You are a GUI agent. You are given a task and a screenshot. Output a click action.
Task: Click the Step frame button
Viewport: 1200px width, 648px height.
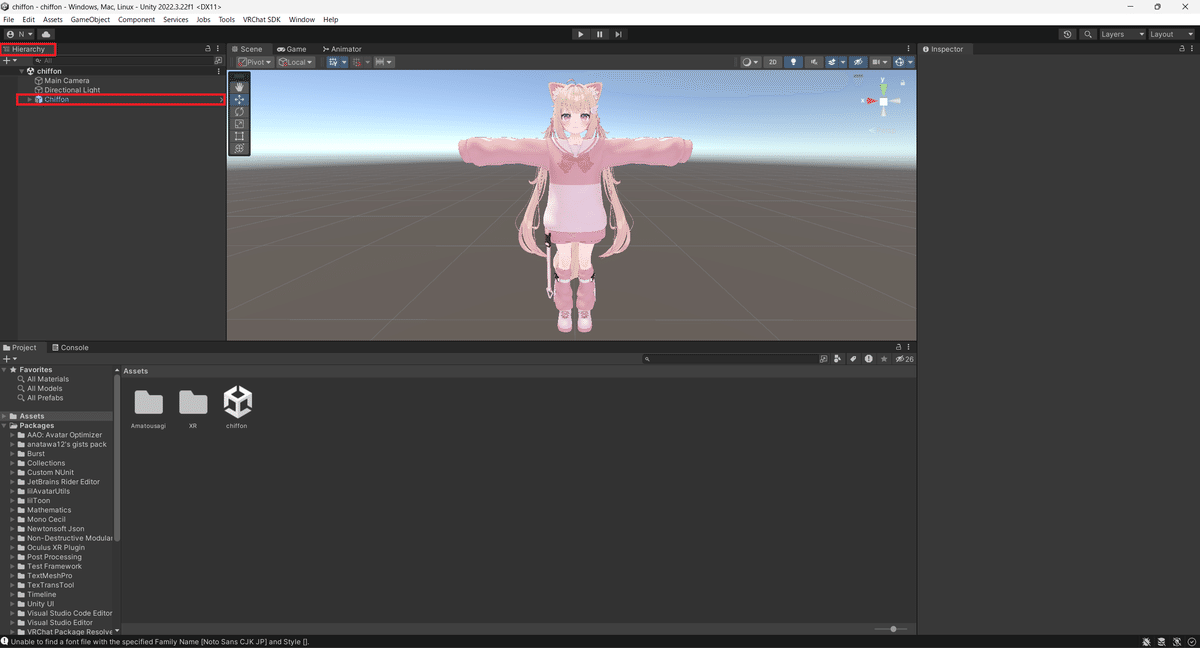(x=619, y=34)
